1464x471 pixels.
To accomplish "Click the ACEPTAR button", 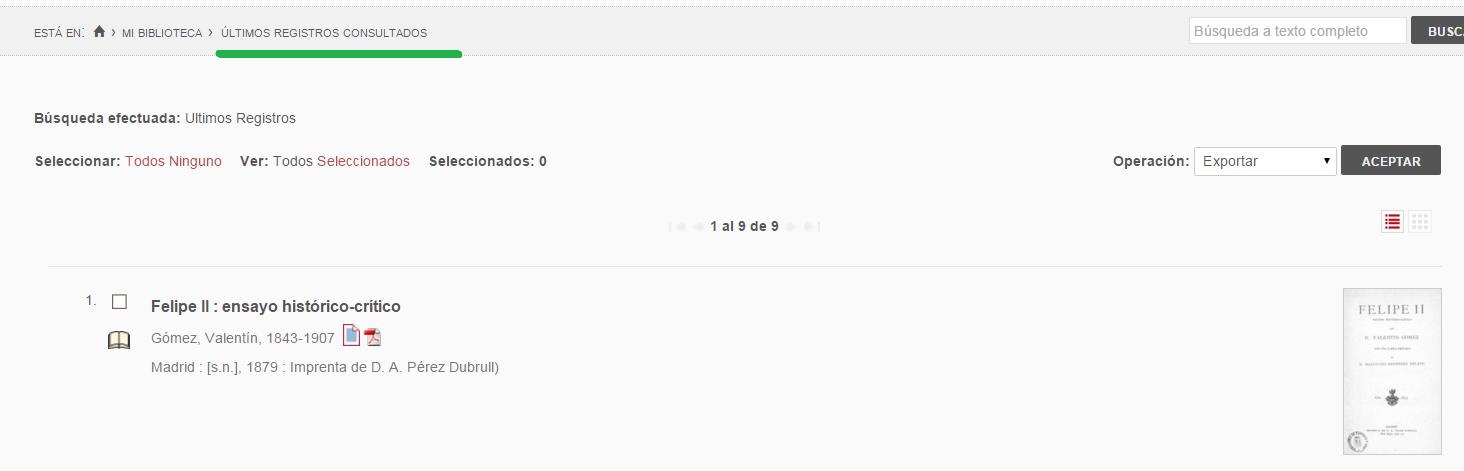I will click(1391, 161).
